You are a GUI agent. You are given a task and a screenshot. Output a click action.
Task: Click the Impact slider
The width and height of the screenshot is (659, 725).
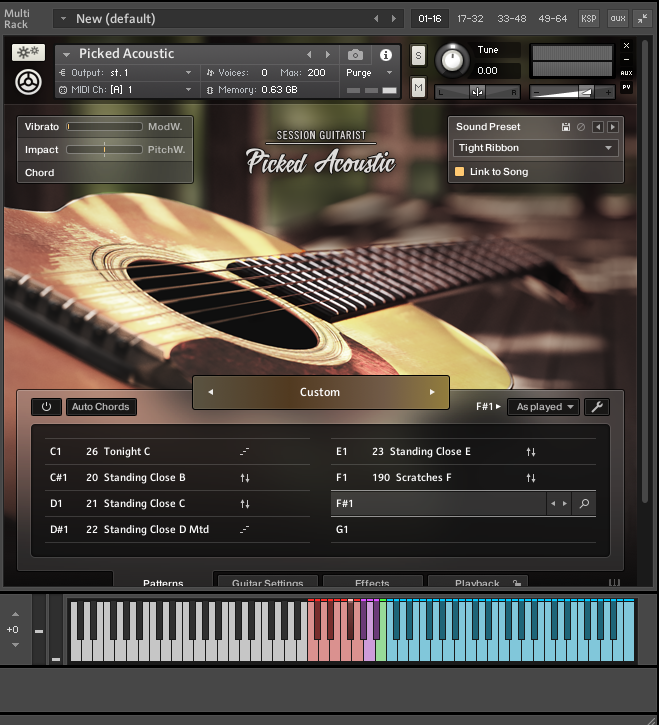(104, 149)
